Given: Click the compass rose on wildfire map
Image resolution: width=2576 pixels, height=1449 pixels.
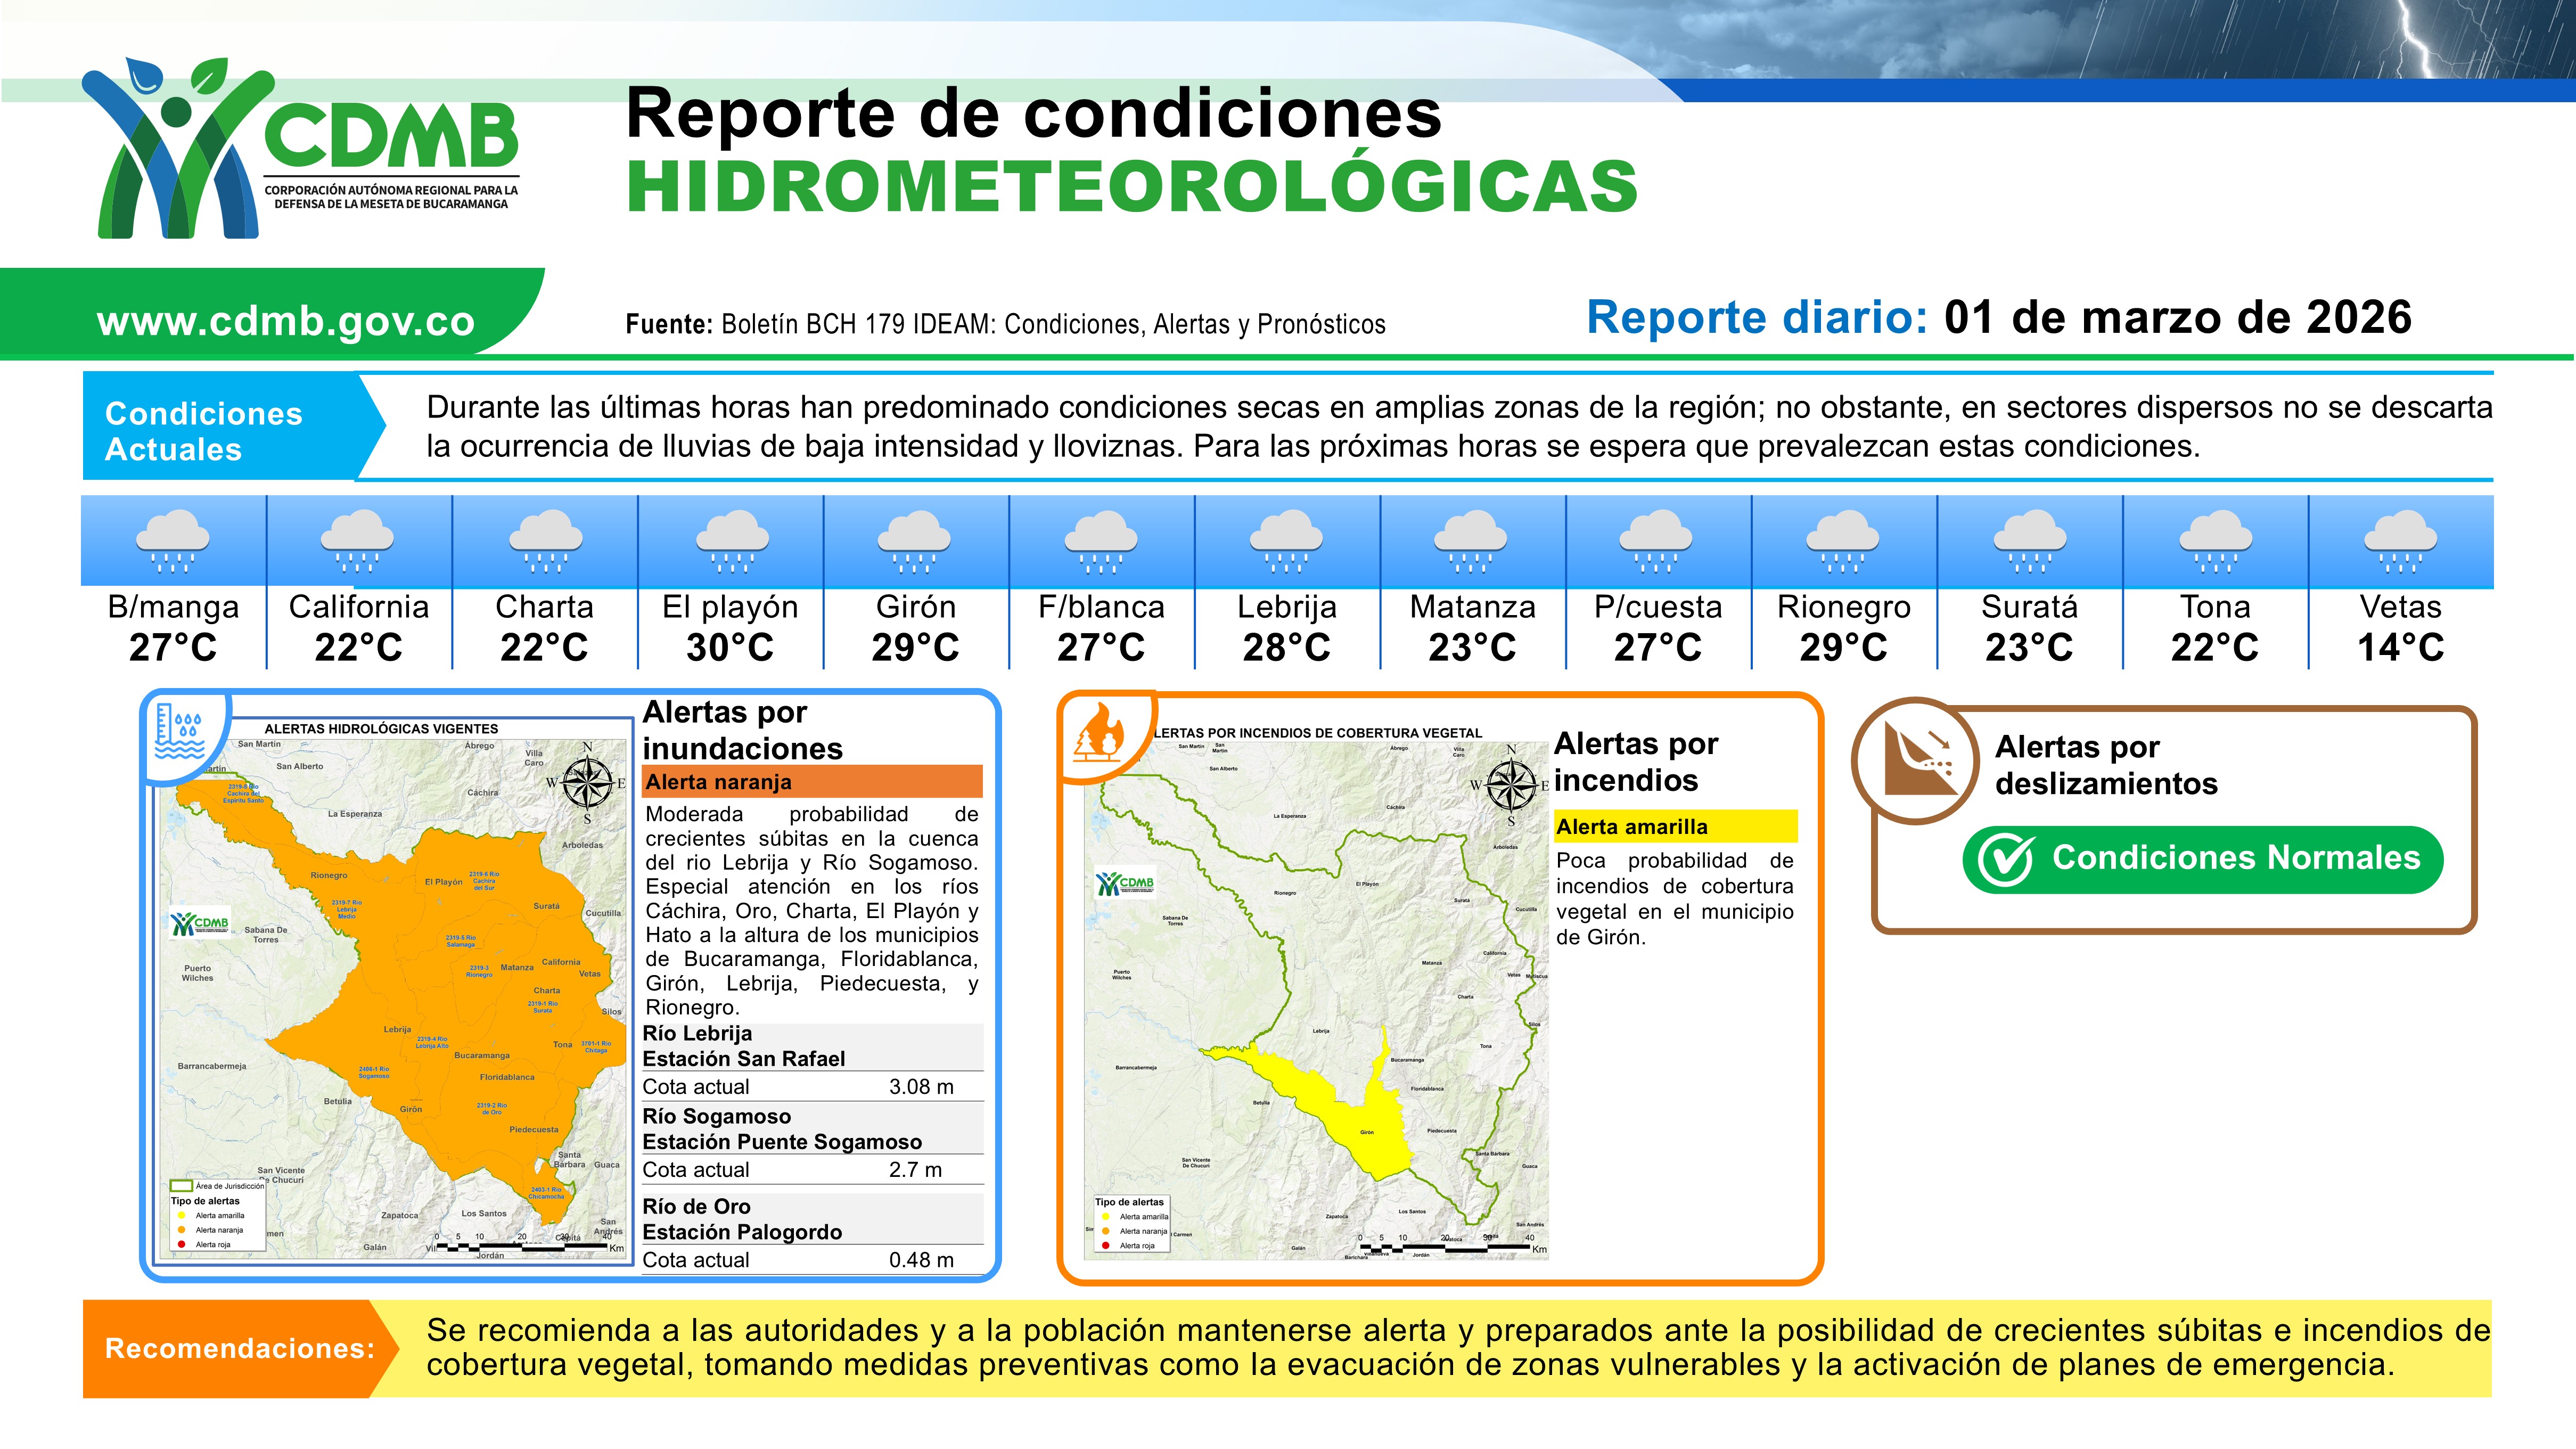Looking at the screenshot, I should point(1511,784).
